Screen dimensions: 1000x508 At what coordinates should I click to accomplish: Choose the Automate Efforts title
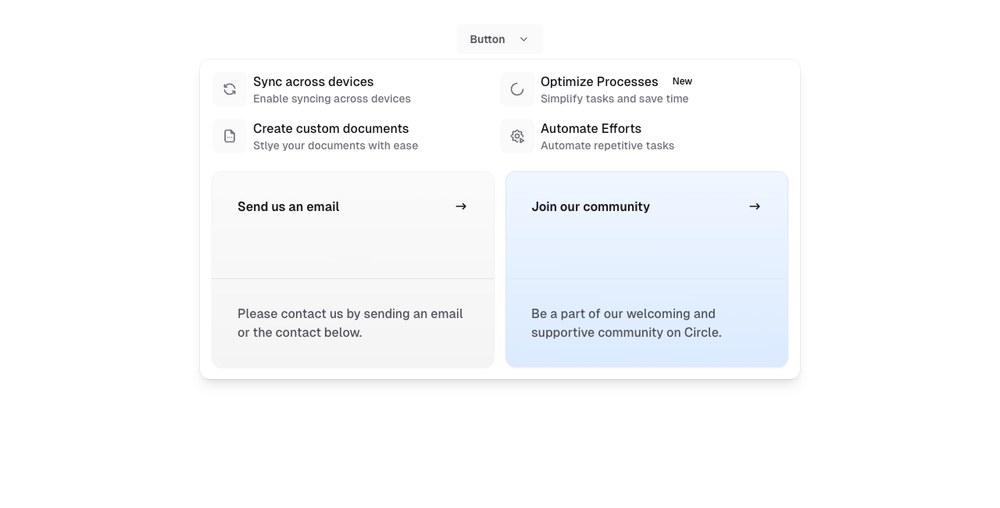[x=591, y=129]
